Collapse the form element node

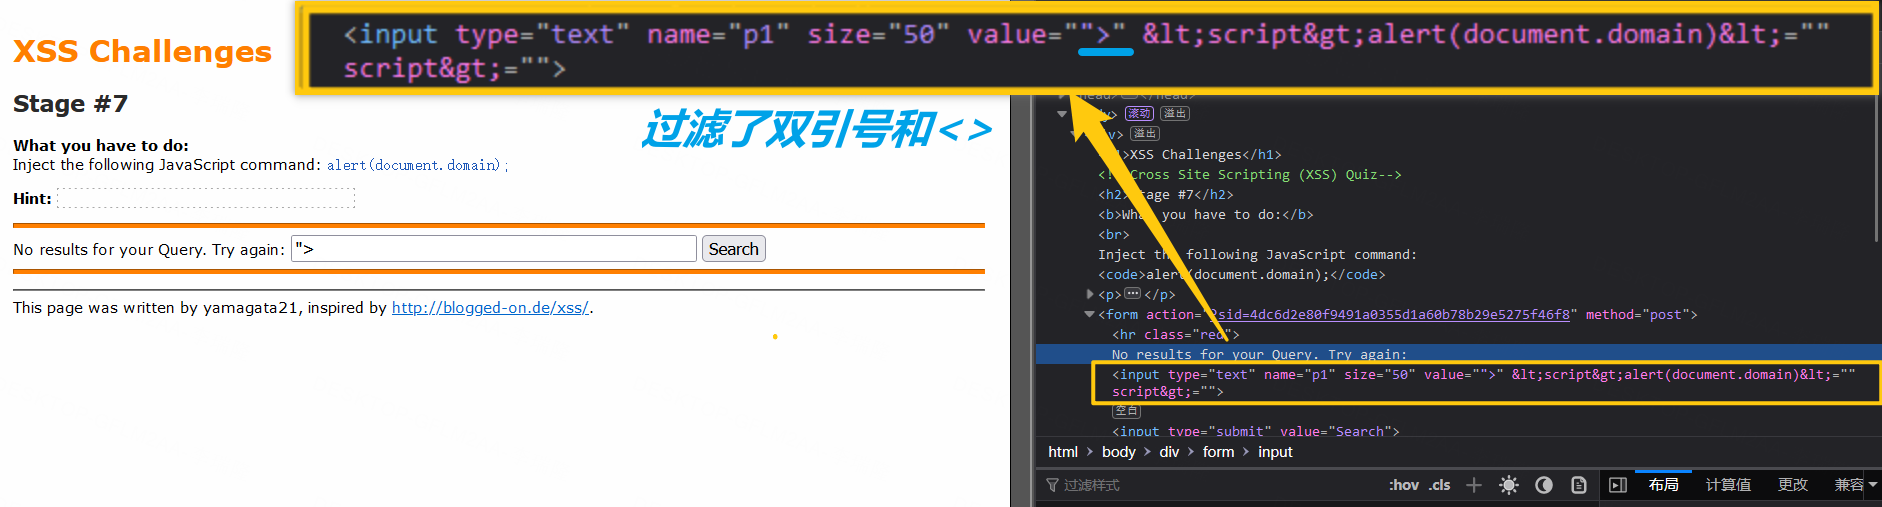[1089, 314]
